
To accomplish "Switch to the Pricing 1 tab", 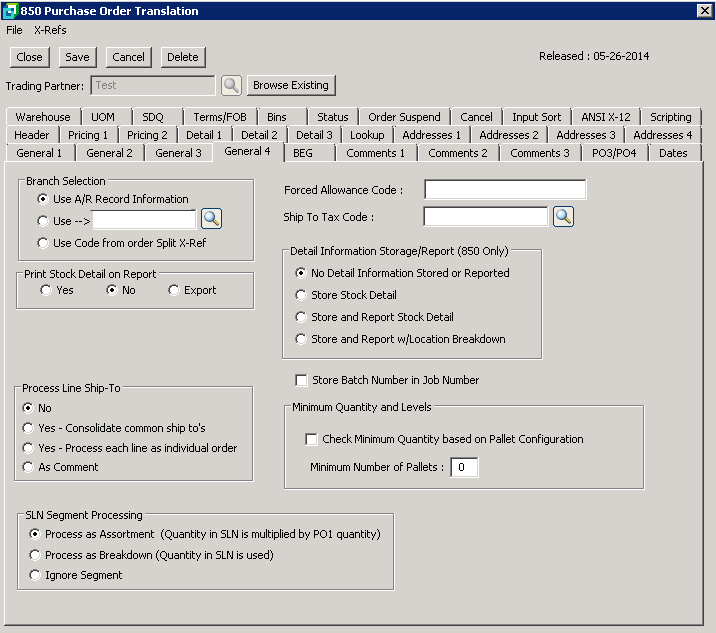I will (88, 135).
